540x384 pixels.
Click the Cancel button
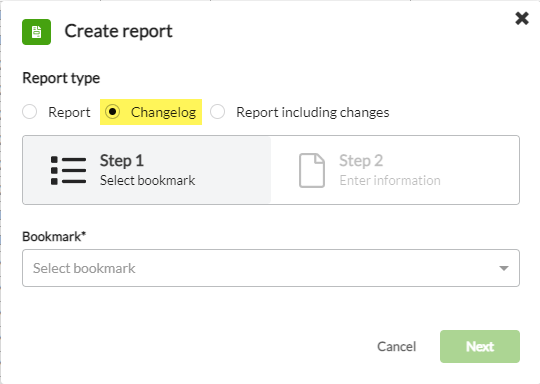pyautogui.click(x=397, y=346)
